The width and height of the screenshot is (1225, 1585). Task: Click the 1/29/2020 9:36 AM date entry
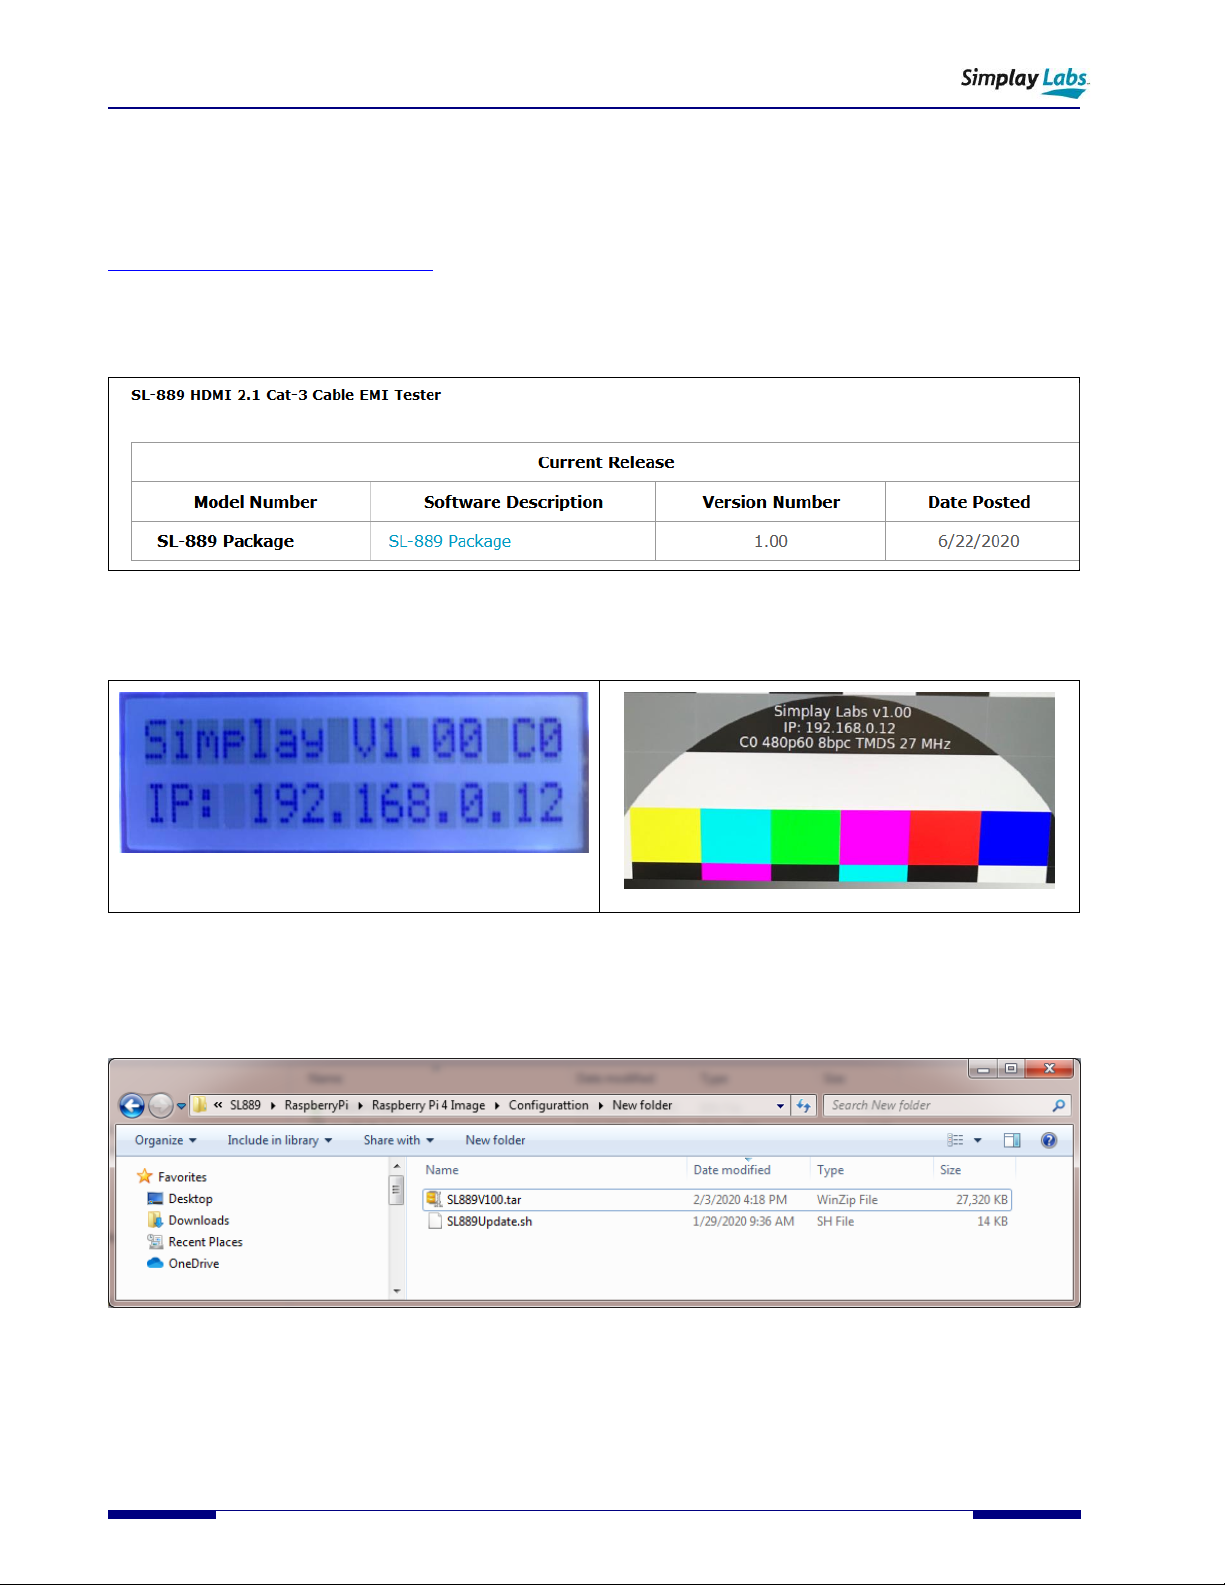point(744,1222)
